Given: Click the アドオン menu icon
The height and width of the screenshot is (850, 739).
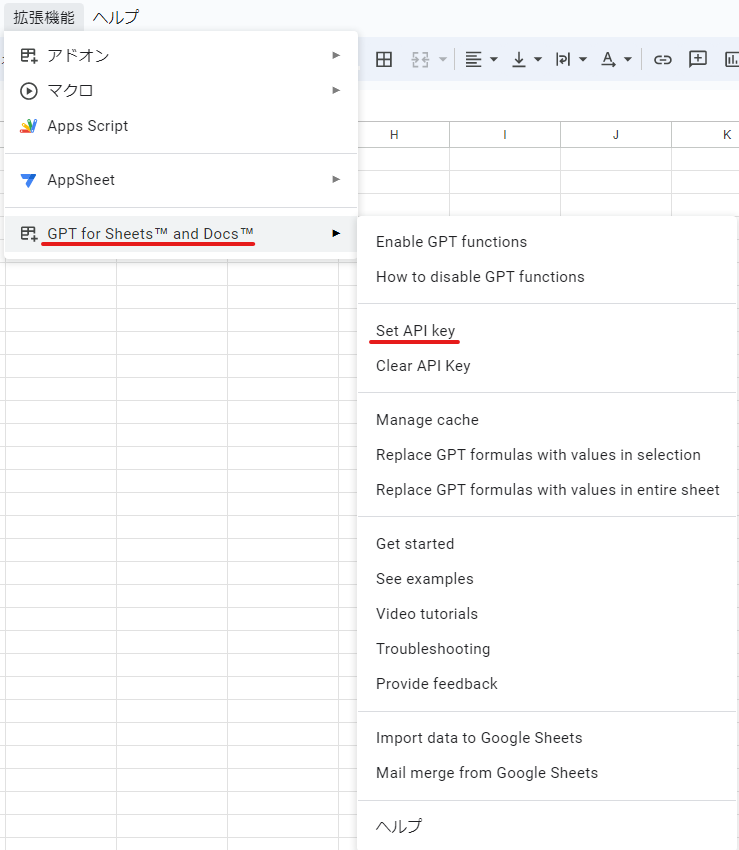Looking at the screenshot, I should pyautogui.click(x=29, y=55).
